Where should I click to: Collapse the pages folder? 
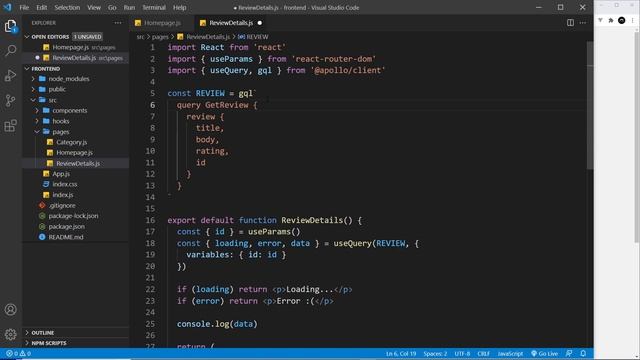[76, 132]
